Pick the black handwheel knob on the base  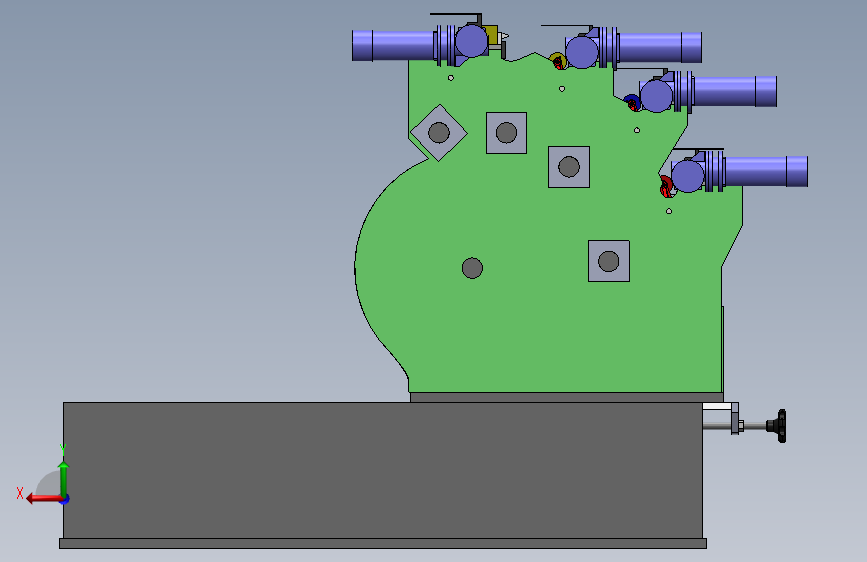[778, 425]
